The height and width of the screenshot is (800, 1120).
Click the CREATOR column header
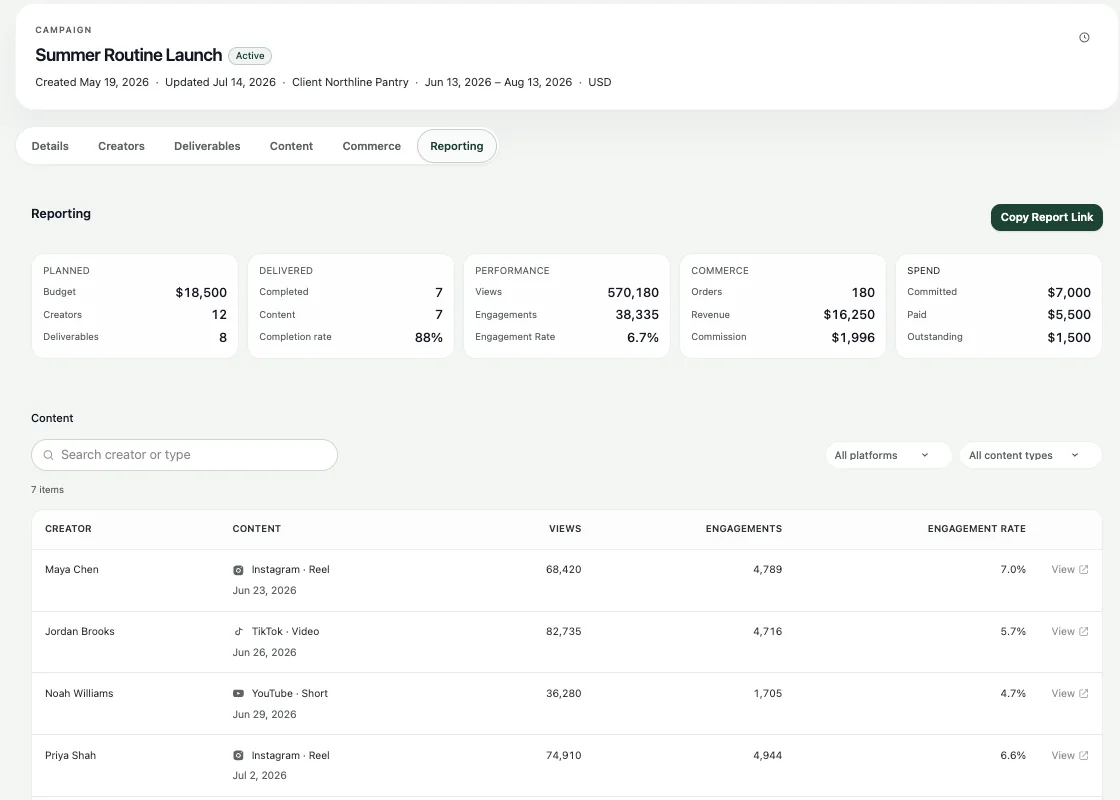pyautogui.click(x=69, y=529)
